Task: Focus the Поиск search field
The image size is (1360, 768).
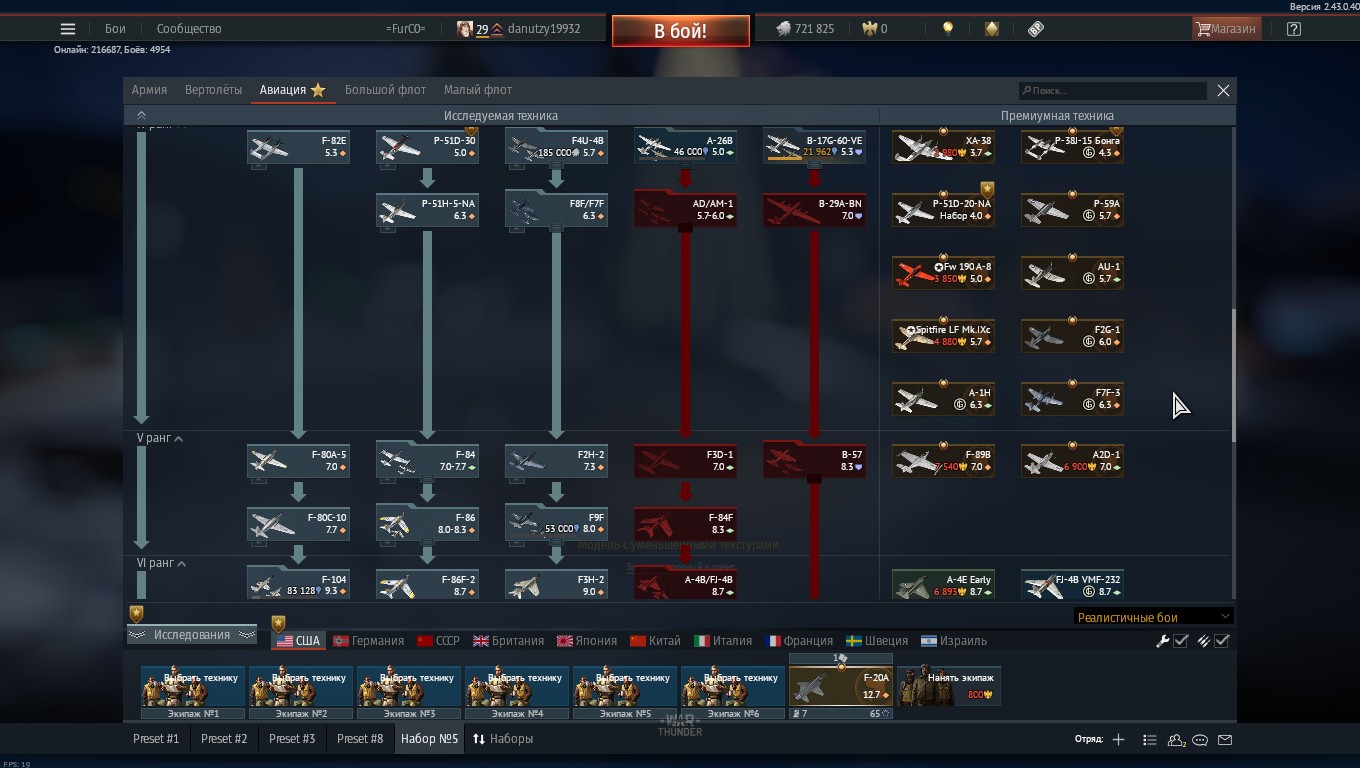Action: tap(1112, 91)
